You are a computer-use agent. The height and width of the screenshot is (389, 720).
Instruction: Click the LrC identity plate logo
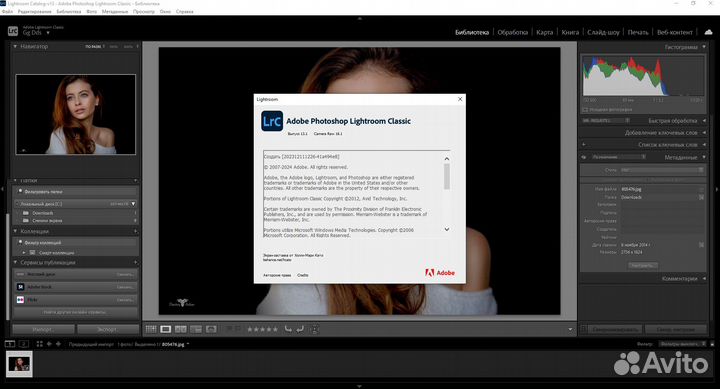13,31
